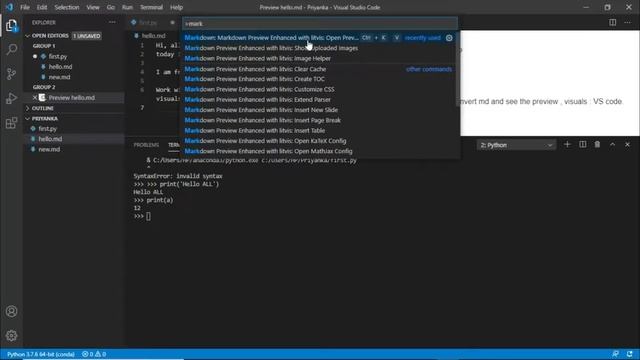Configure keybinding gear for Open Preview command

pyautogui.click(x=449, y=38)
